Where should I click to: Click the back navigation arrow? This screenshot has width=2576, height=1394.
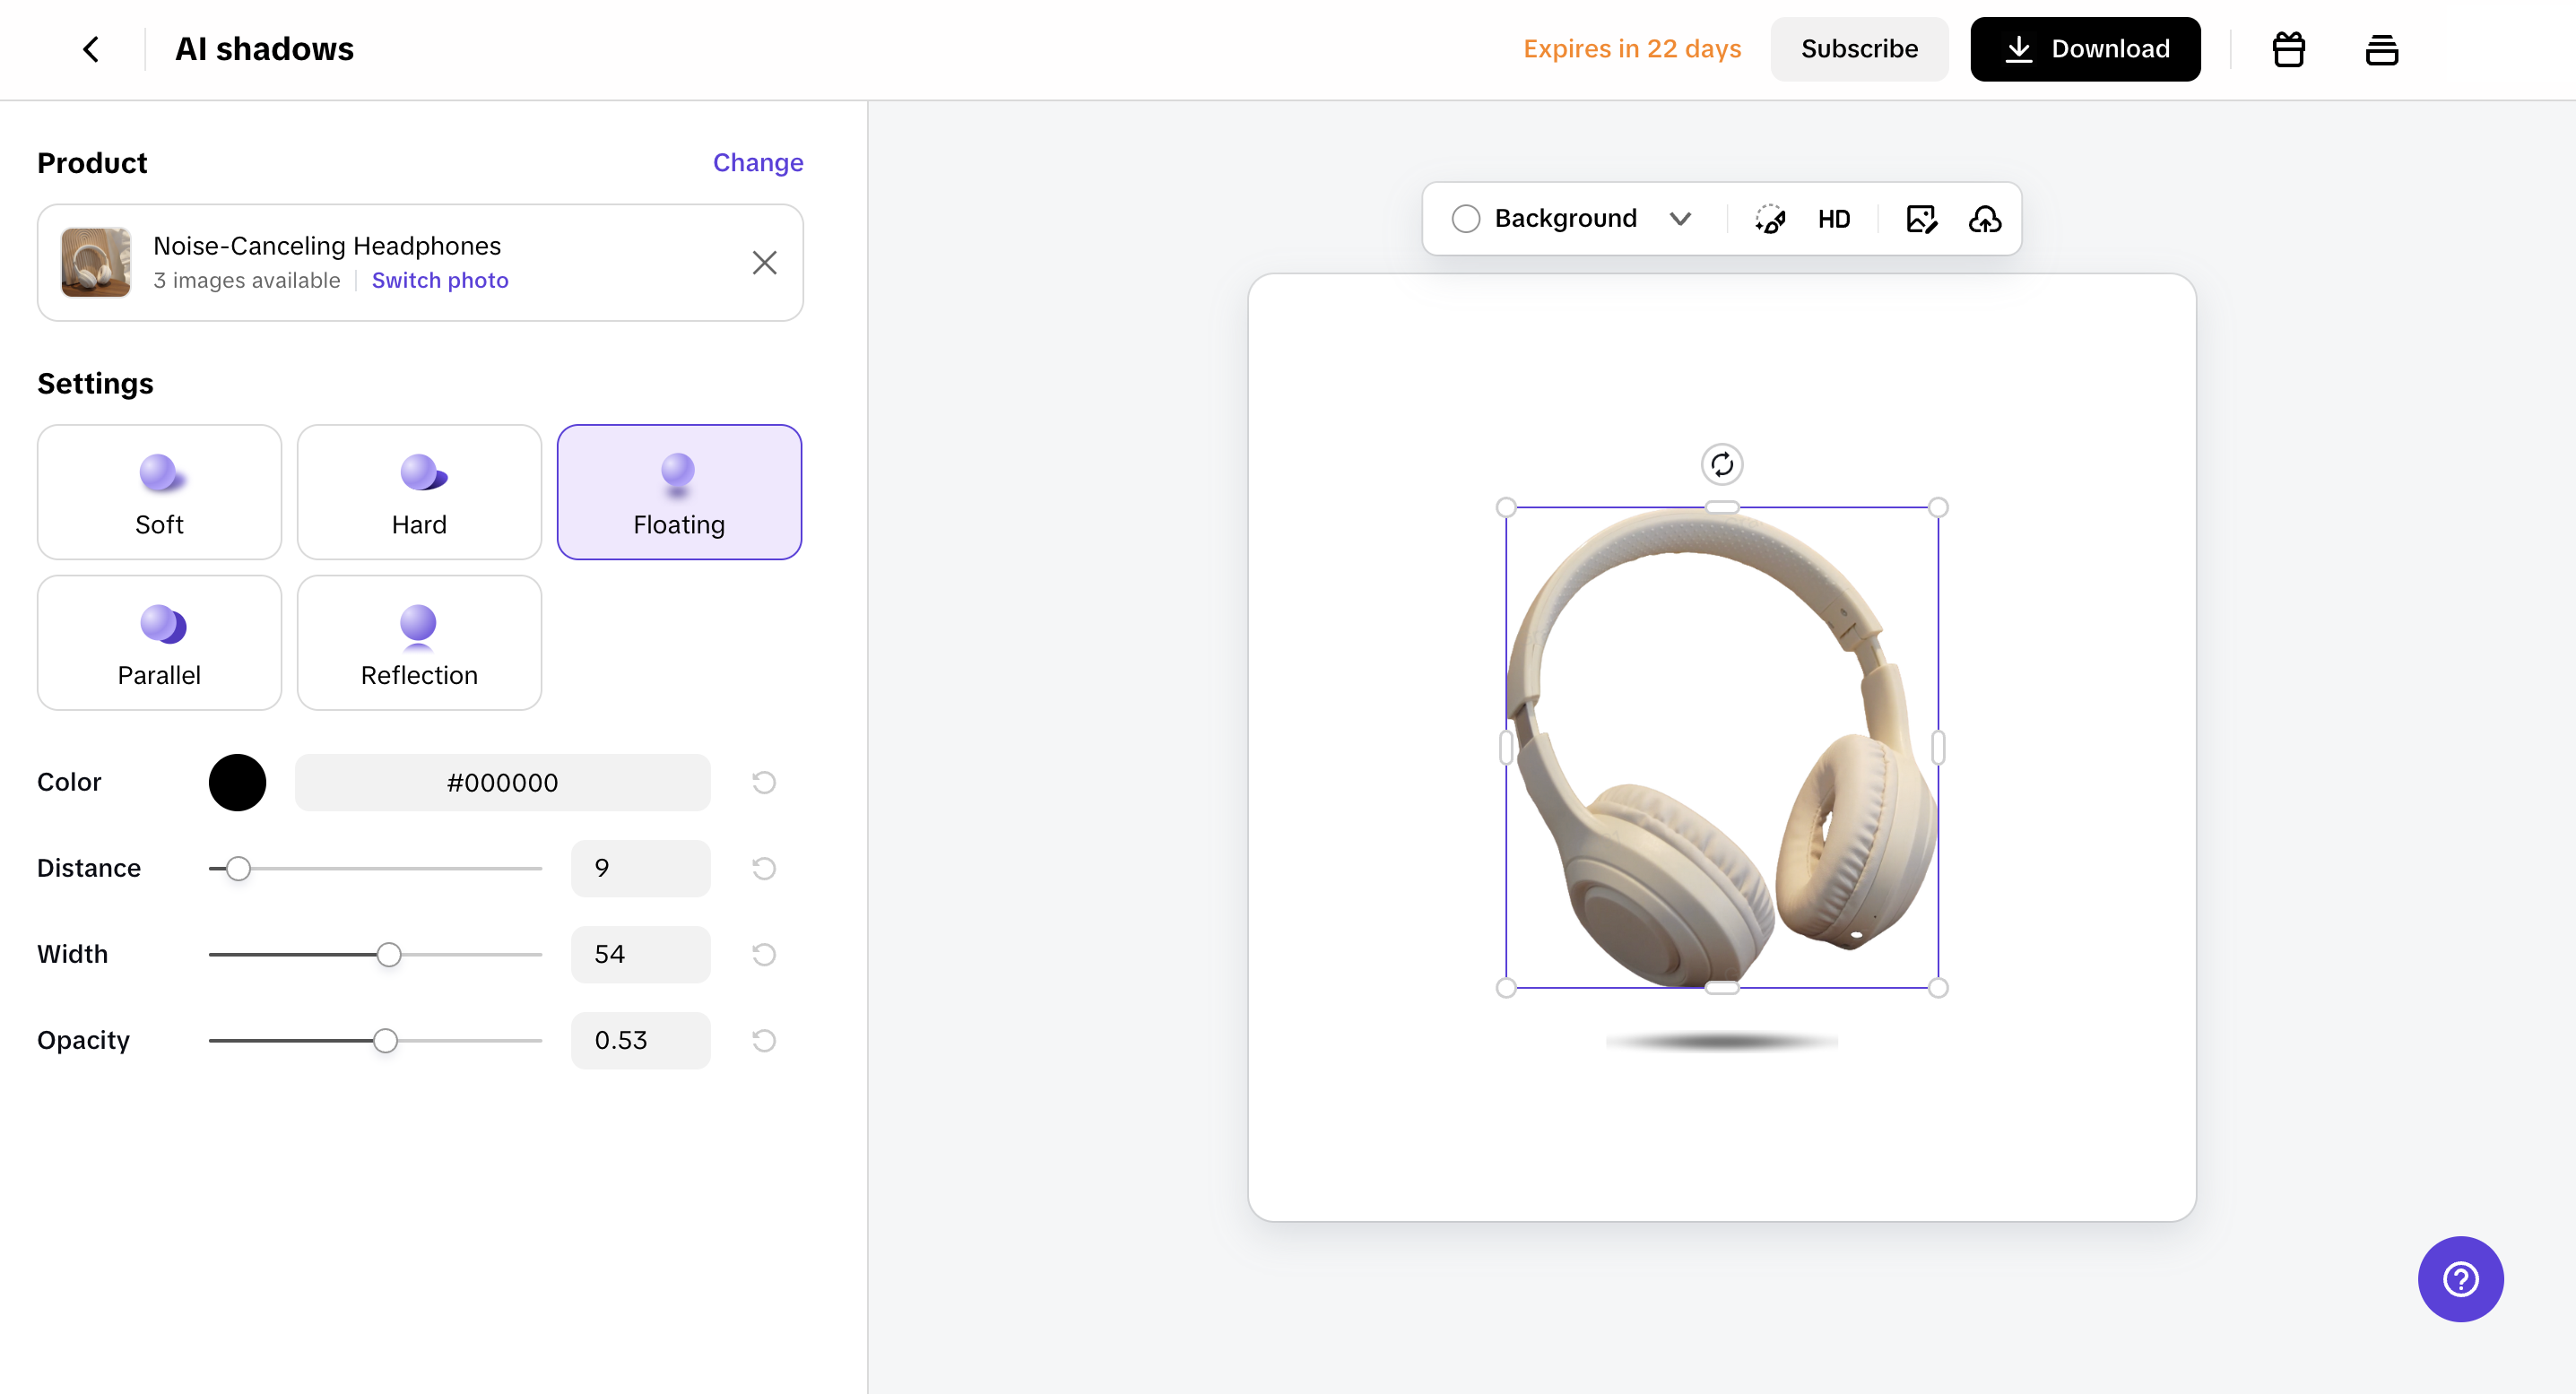tap(91, 48)
